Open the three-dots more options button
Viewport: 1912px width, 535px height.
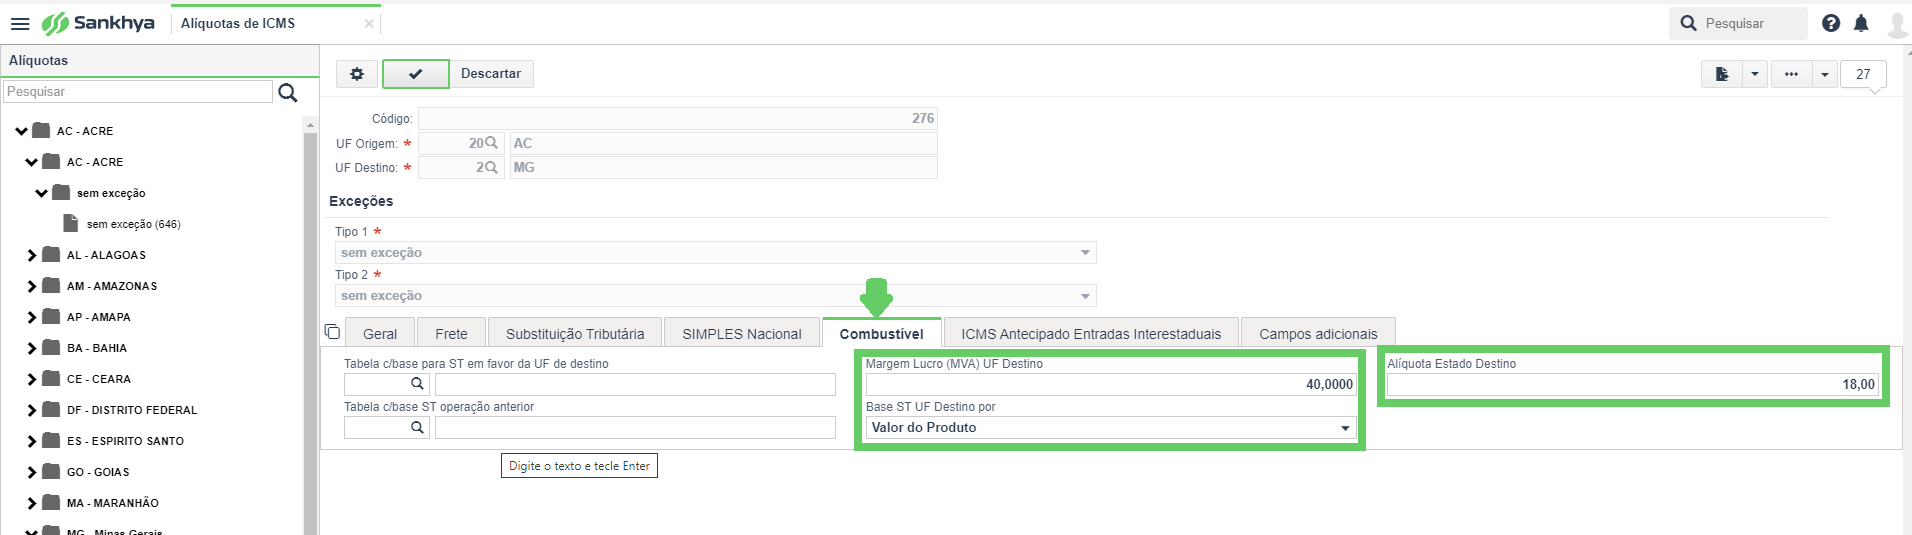pos(1791,74)
